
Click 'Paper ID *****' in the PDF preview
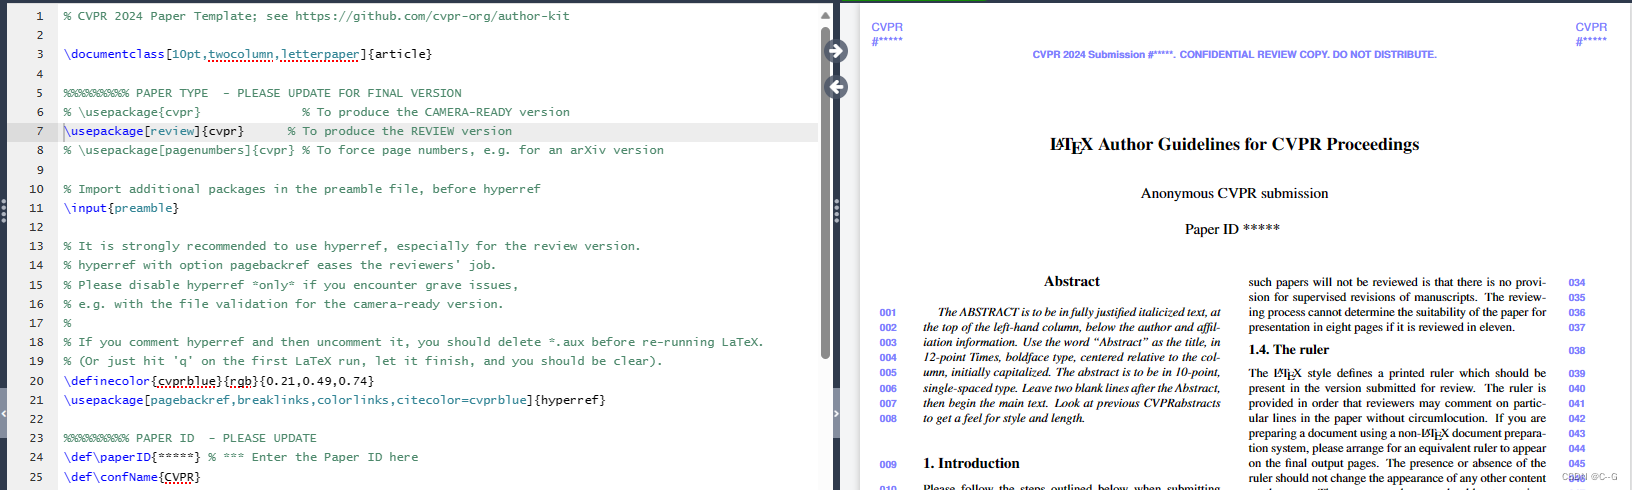[x=1232, y=229]
